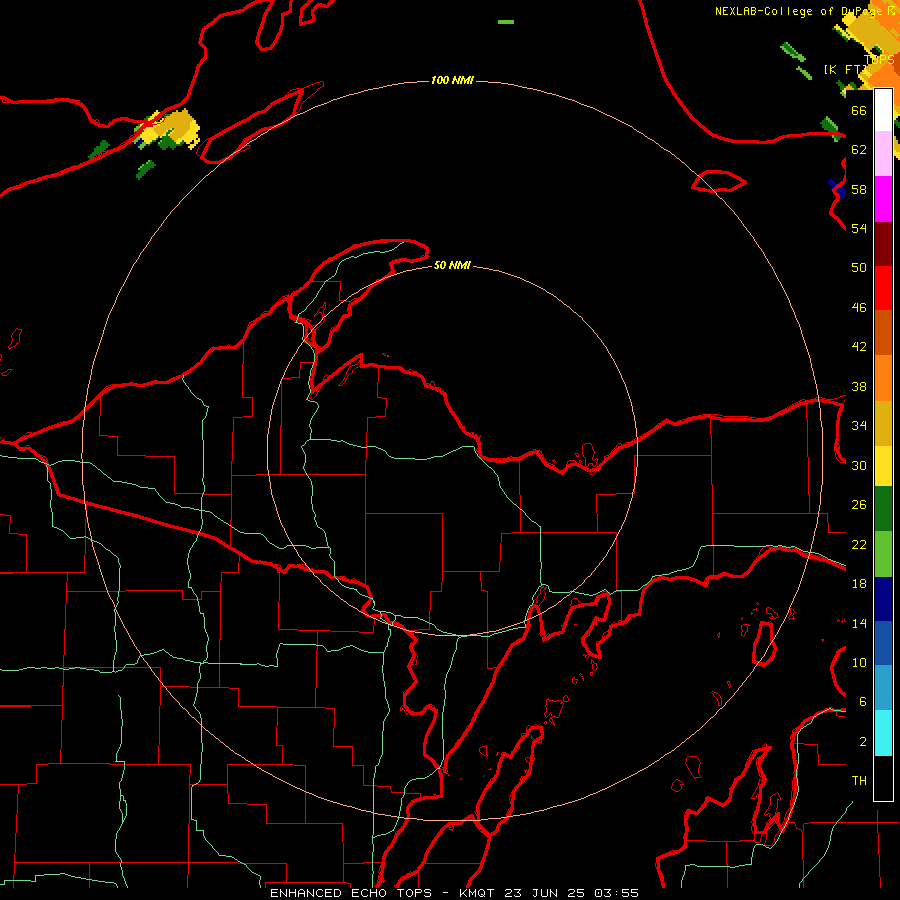Click the legend value "30"
The height and width of the screenshot is (900, 900).
859,465
